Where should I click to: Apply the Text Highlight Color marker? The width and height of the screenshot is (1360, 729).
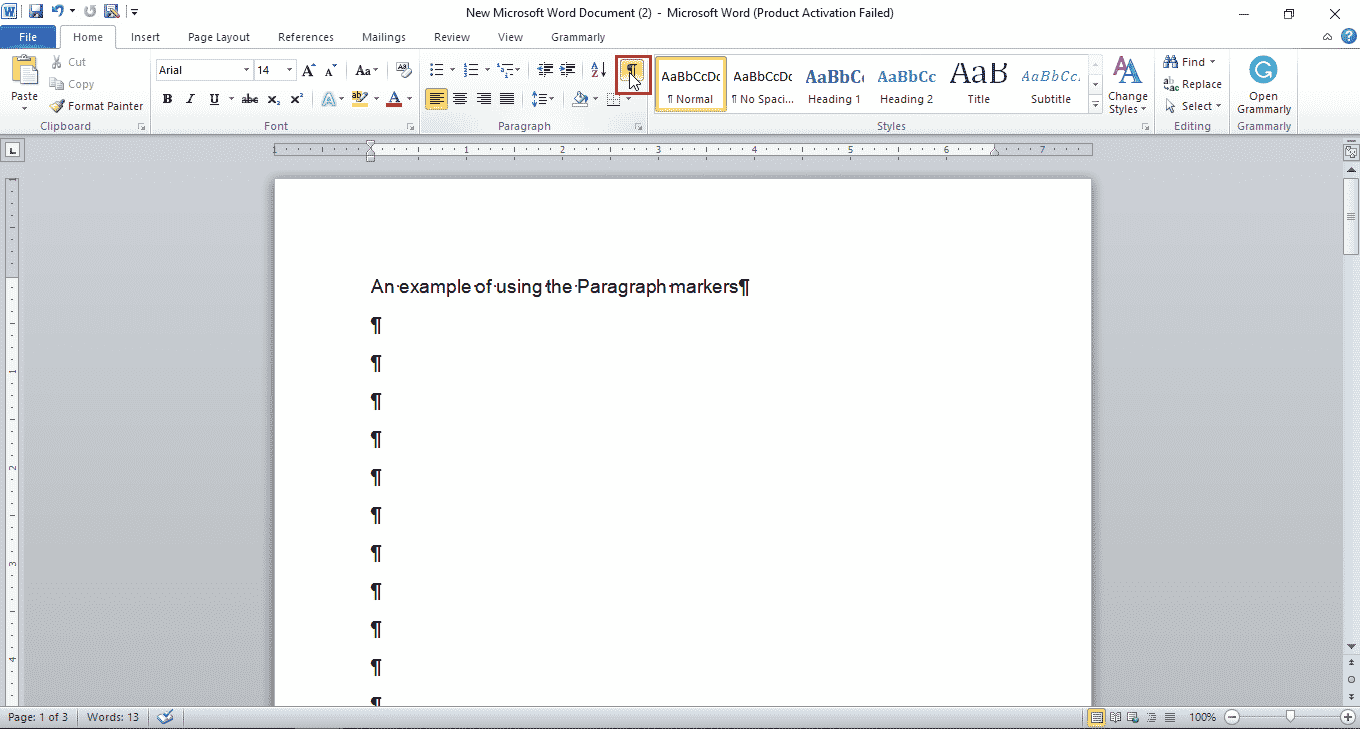pos(360,99)
